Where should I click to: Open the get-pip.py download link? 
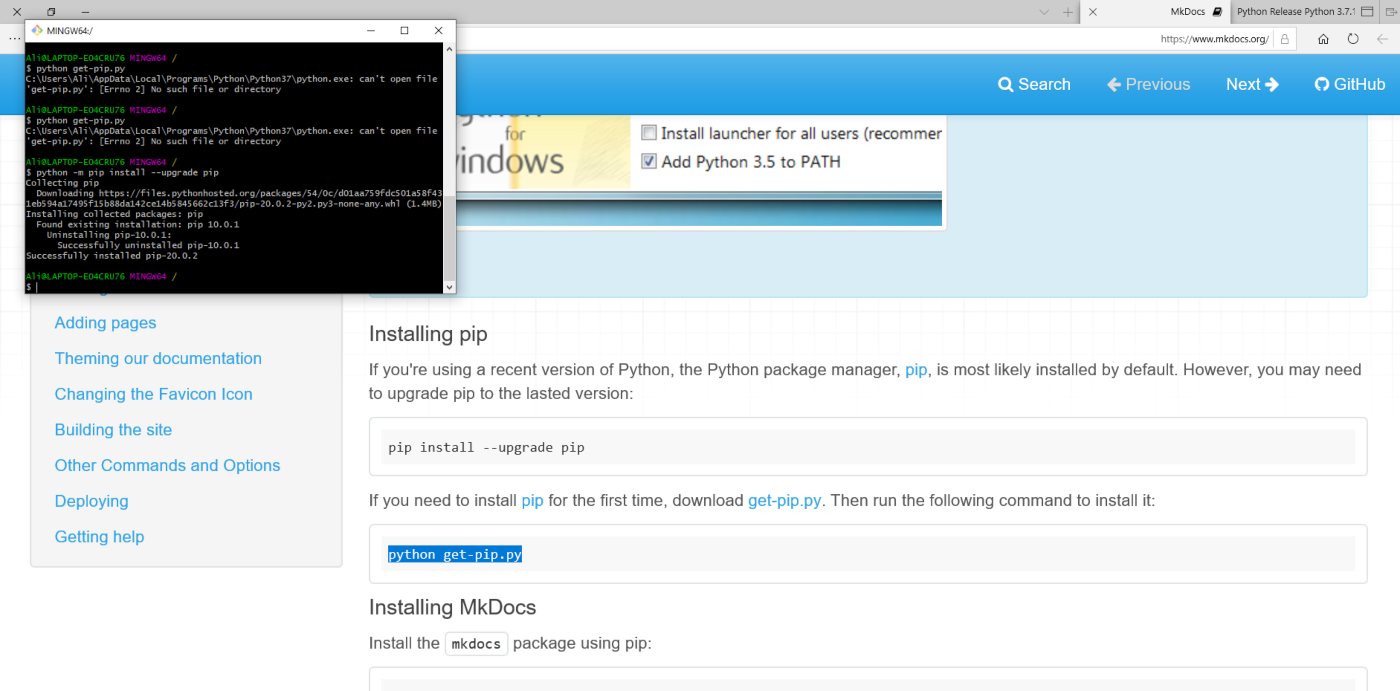point(784,500)
